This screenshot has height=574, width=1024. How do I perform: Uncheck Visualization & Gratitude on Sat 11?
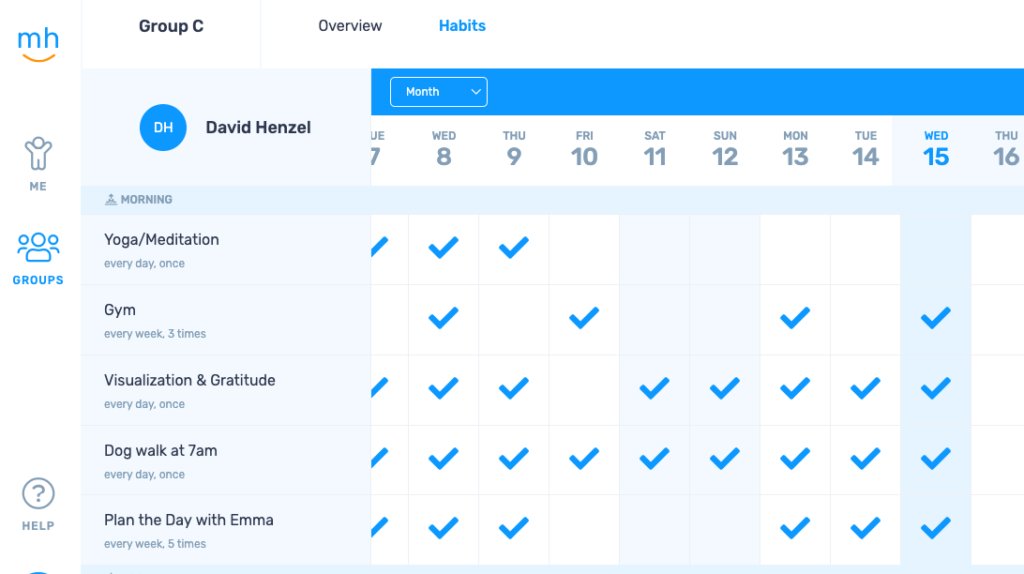pyautogui.click(x=654, y=389)
